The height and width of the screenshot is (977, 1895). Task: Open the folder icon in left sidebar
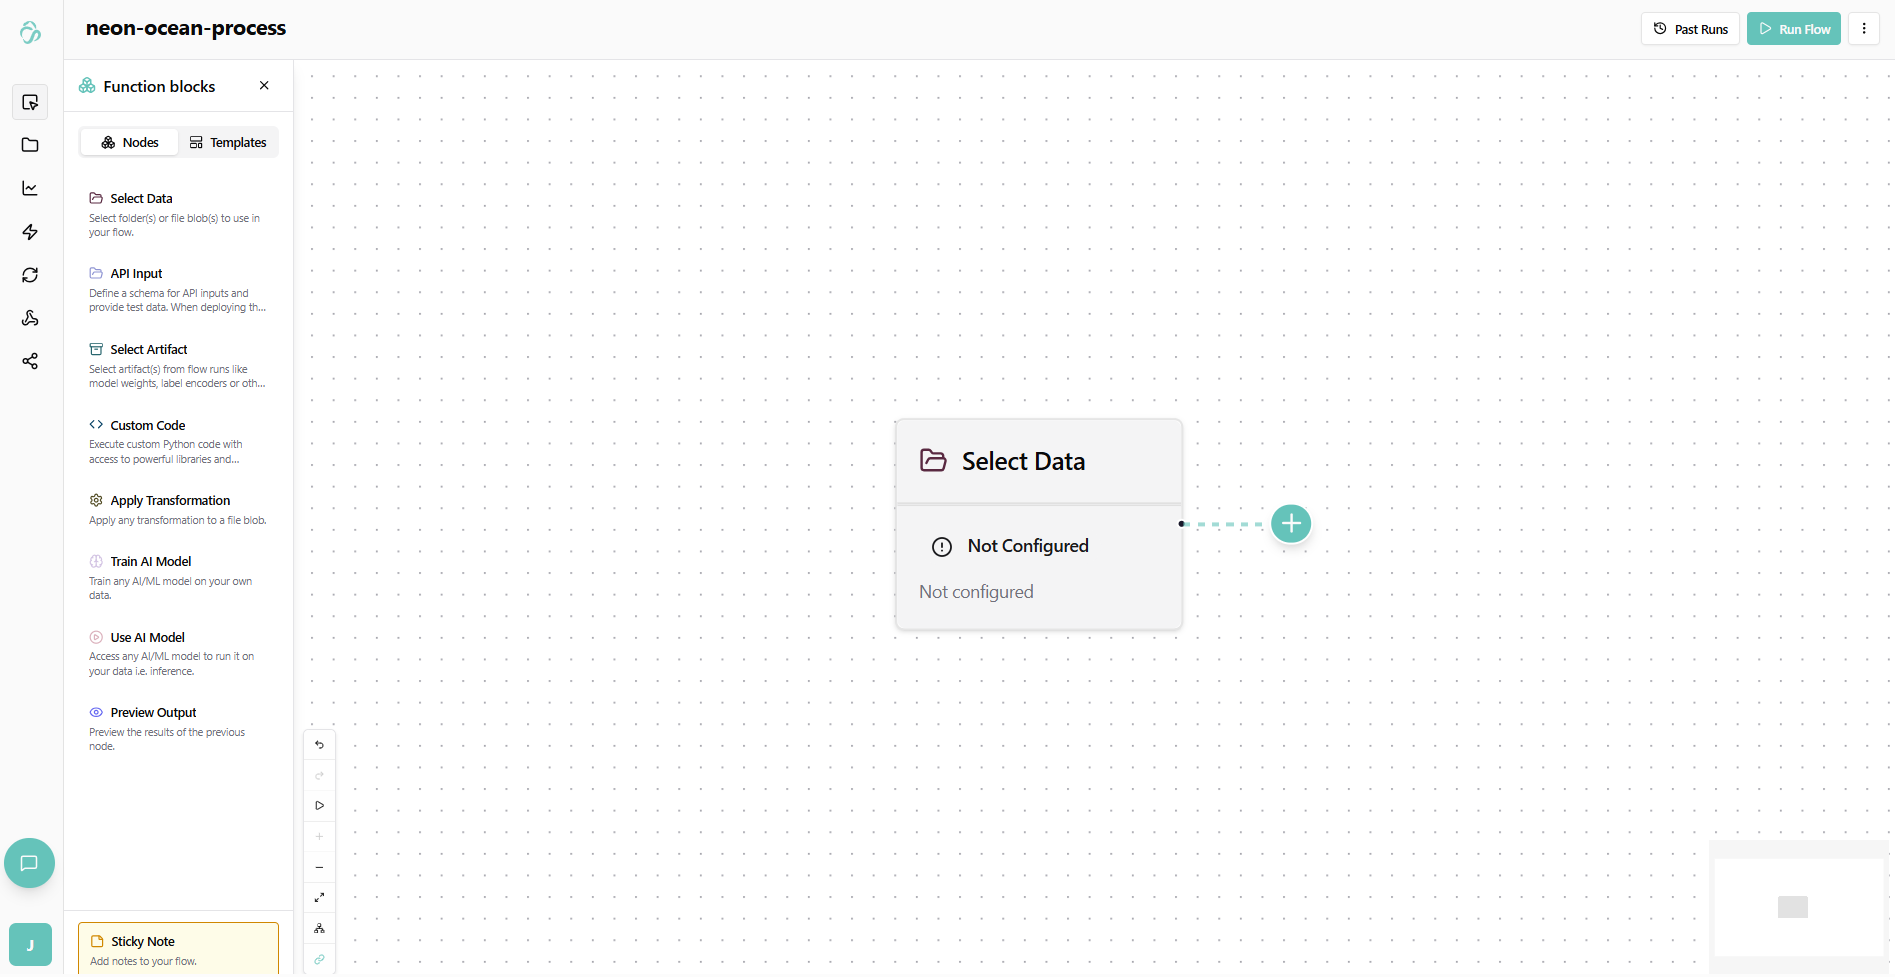[x=30, y=145]
